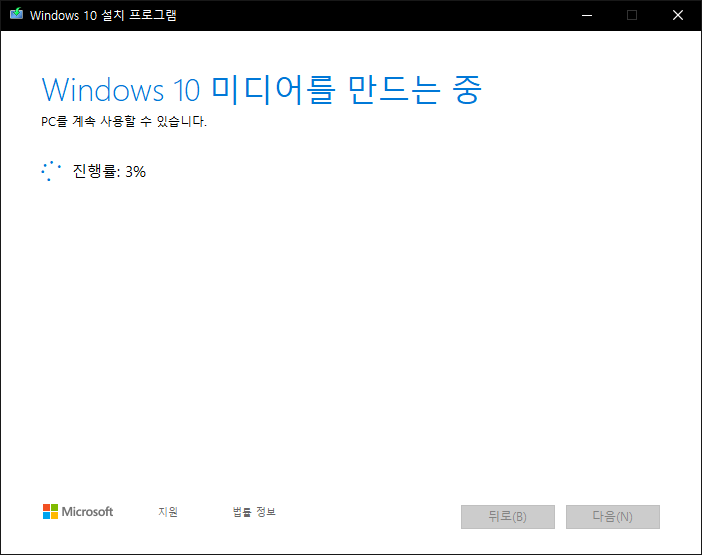Minimize the Windows 10 setup window
Viewport: 702px width, 555px height.
point(587,15)
